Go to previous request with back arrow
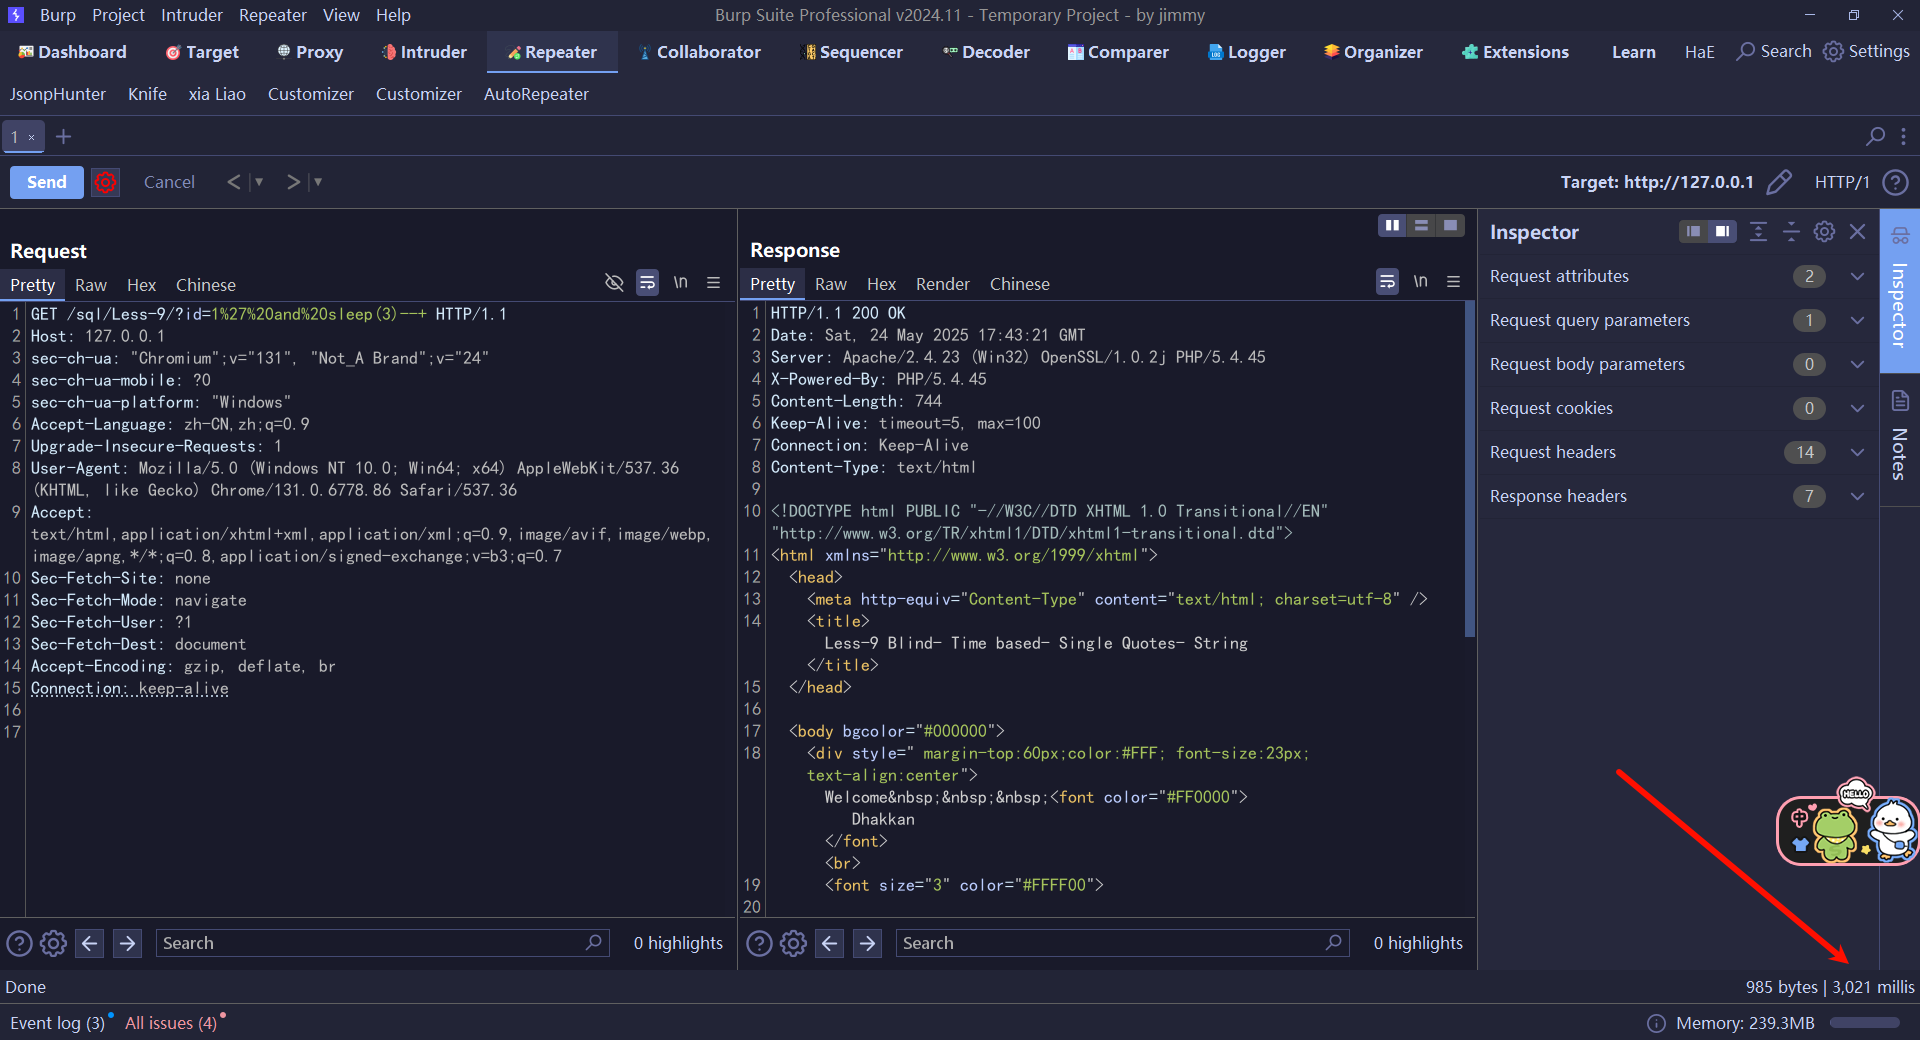 234,182
